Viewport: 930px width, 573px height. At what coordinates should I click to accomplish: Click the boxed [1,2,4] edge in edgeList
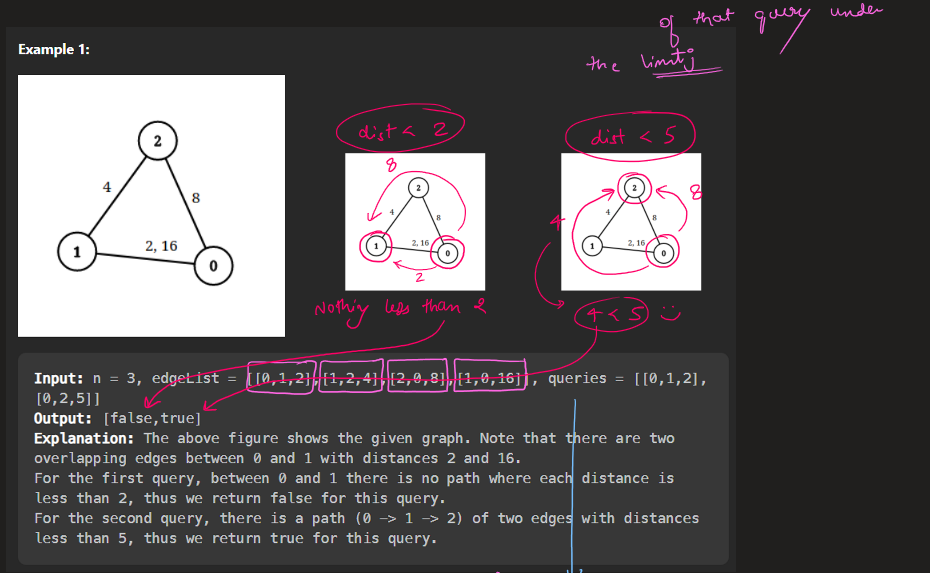point(351,378)
